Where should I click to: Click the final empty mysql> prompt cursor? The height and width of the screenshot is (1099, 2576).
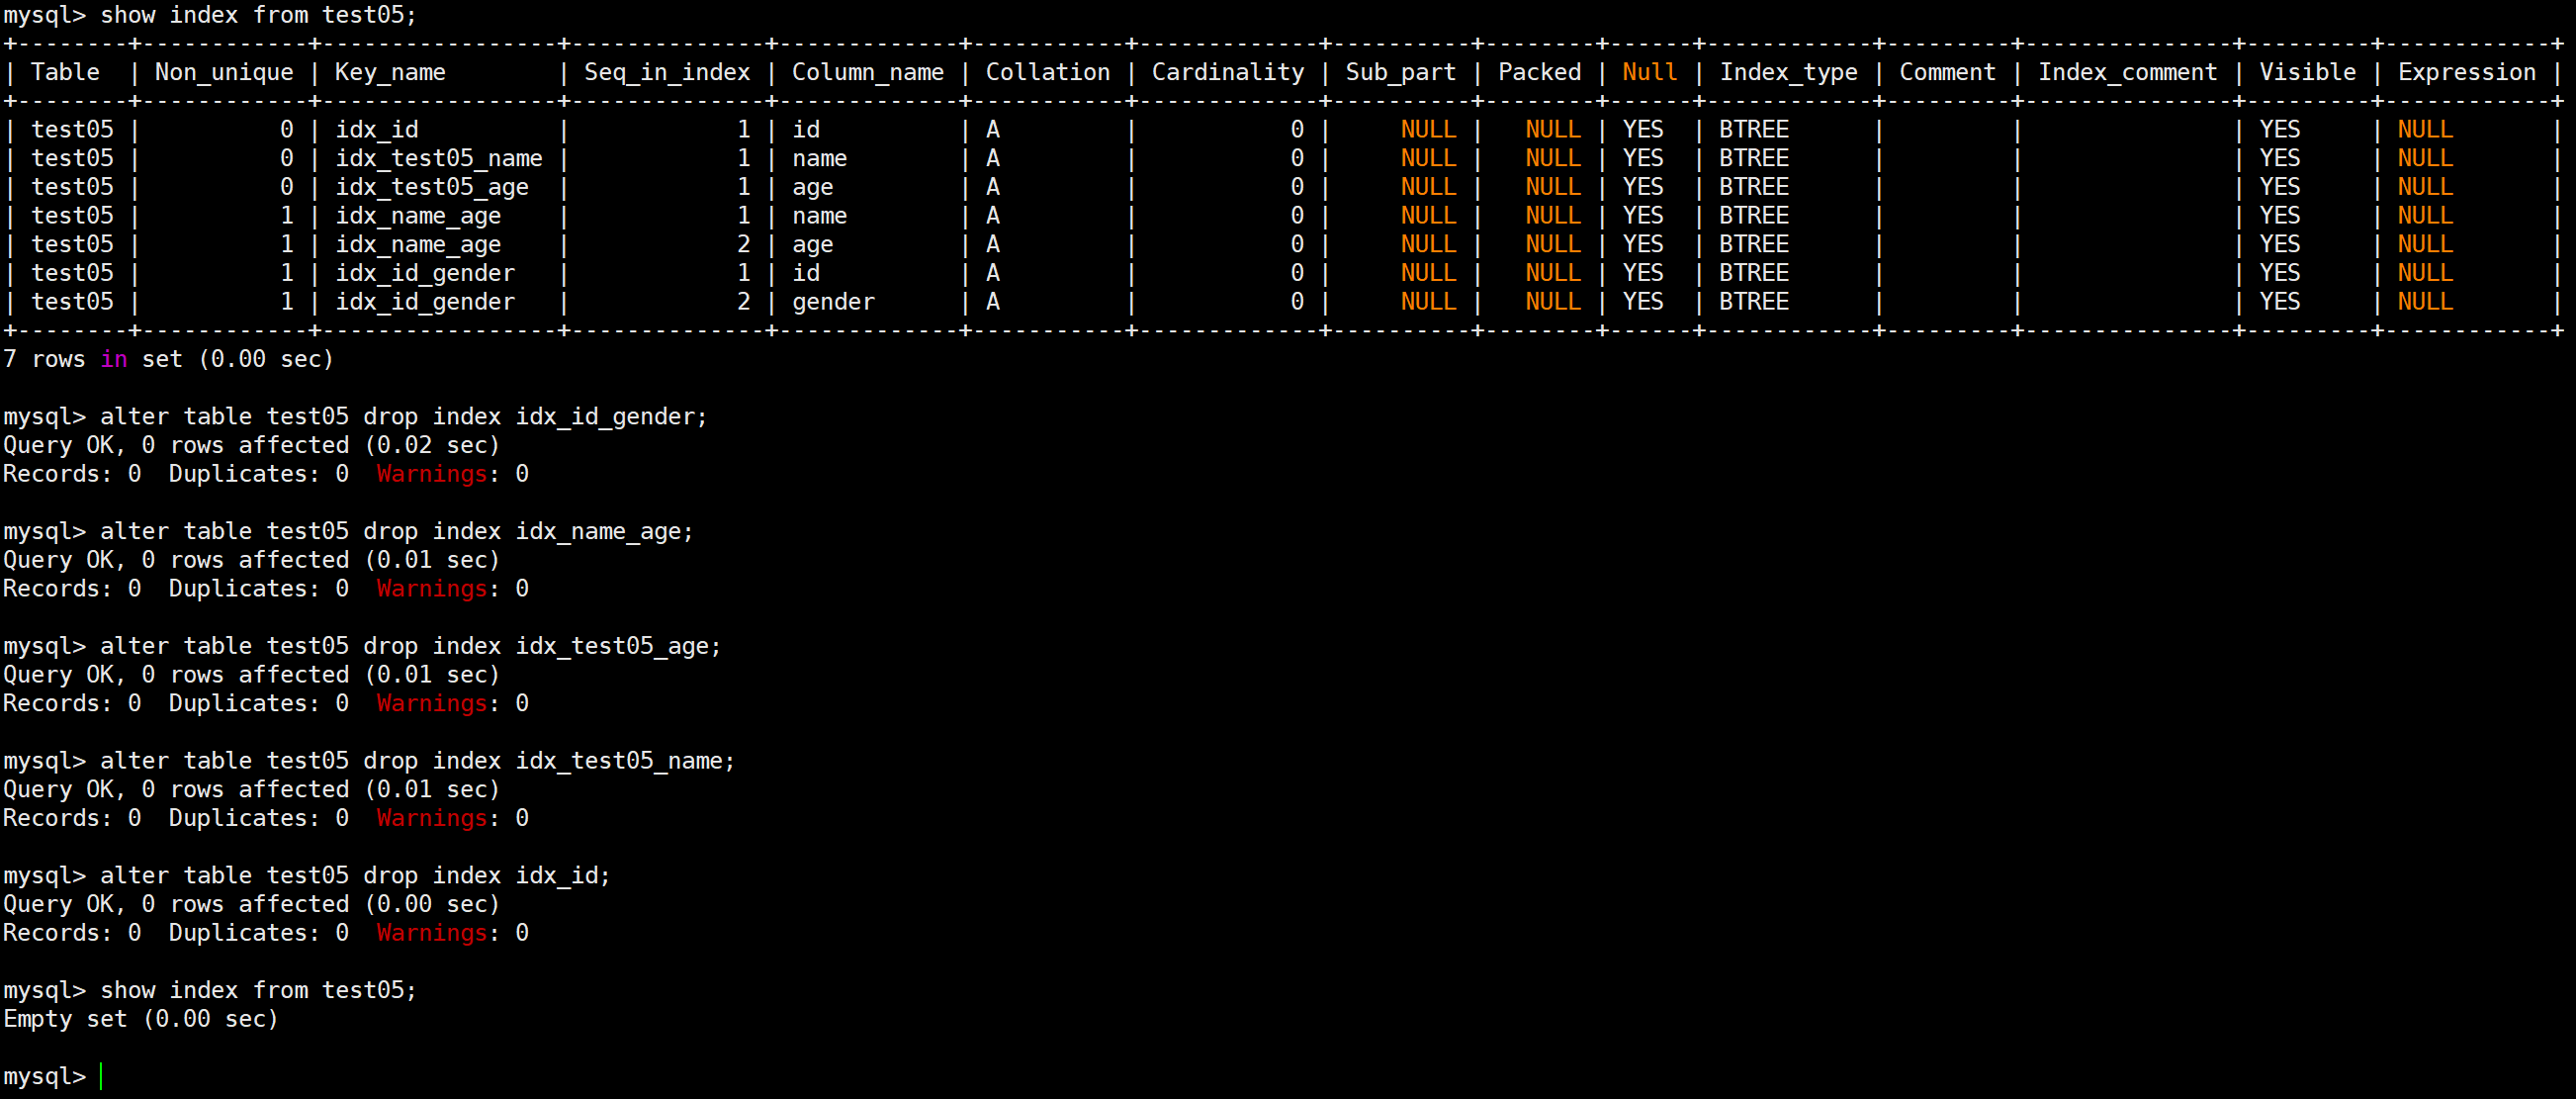click(x=101, y=1077)
